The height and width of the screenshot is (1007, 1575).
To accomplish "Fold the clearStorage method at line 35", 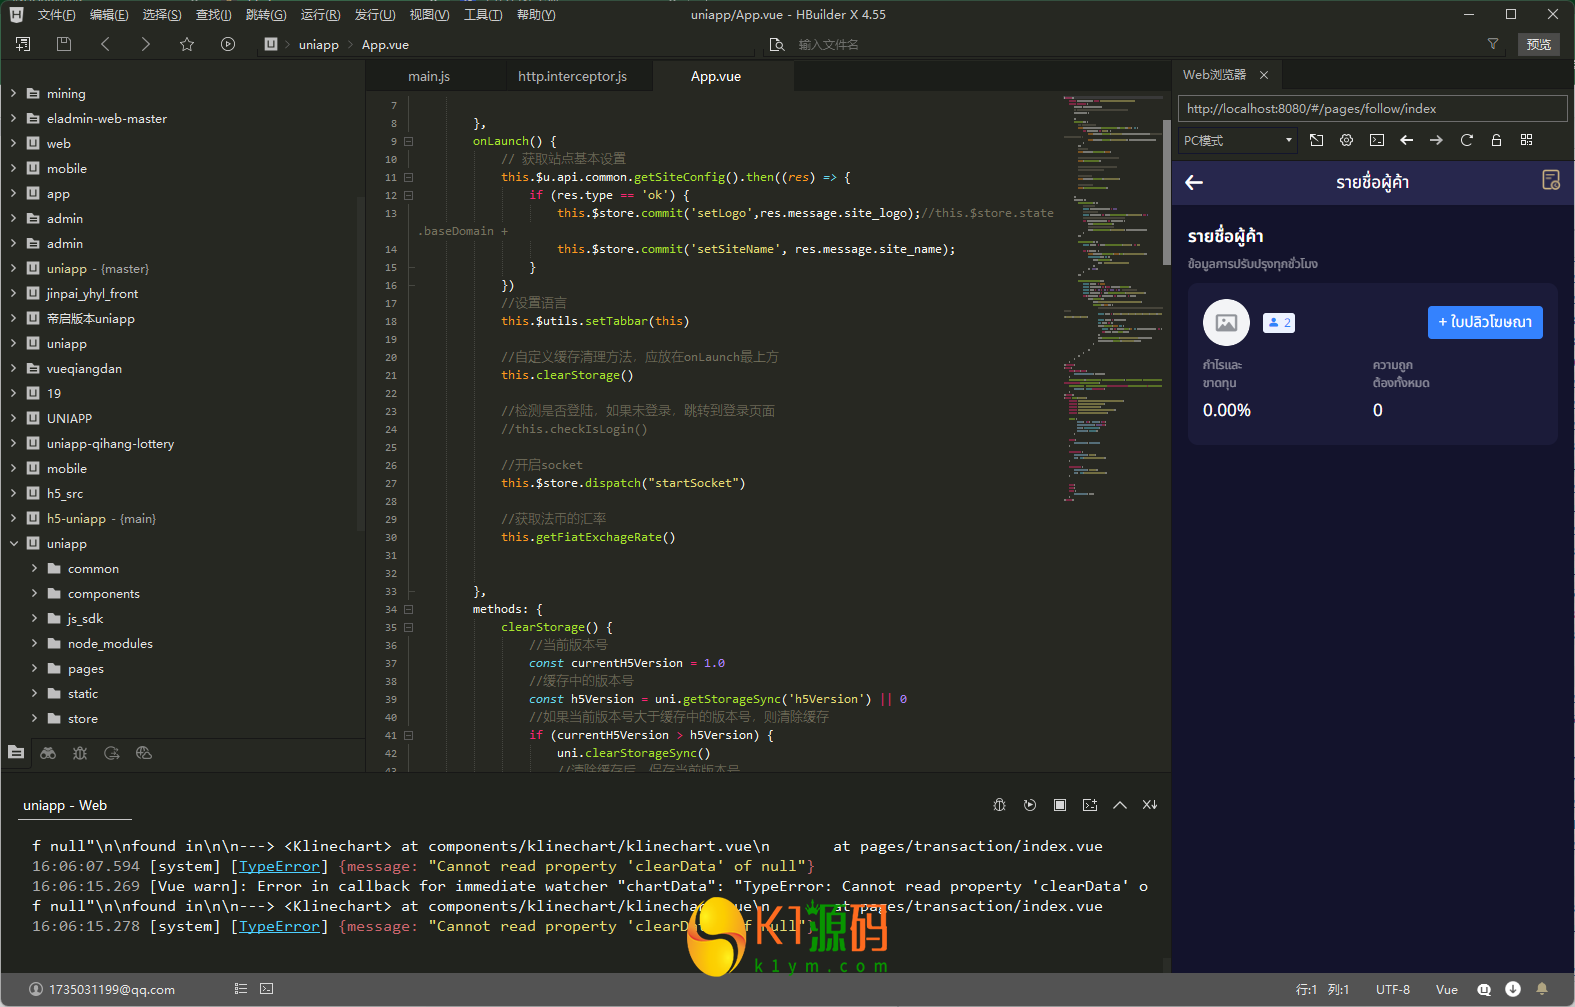I will [408, 628].
